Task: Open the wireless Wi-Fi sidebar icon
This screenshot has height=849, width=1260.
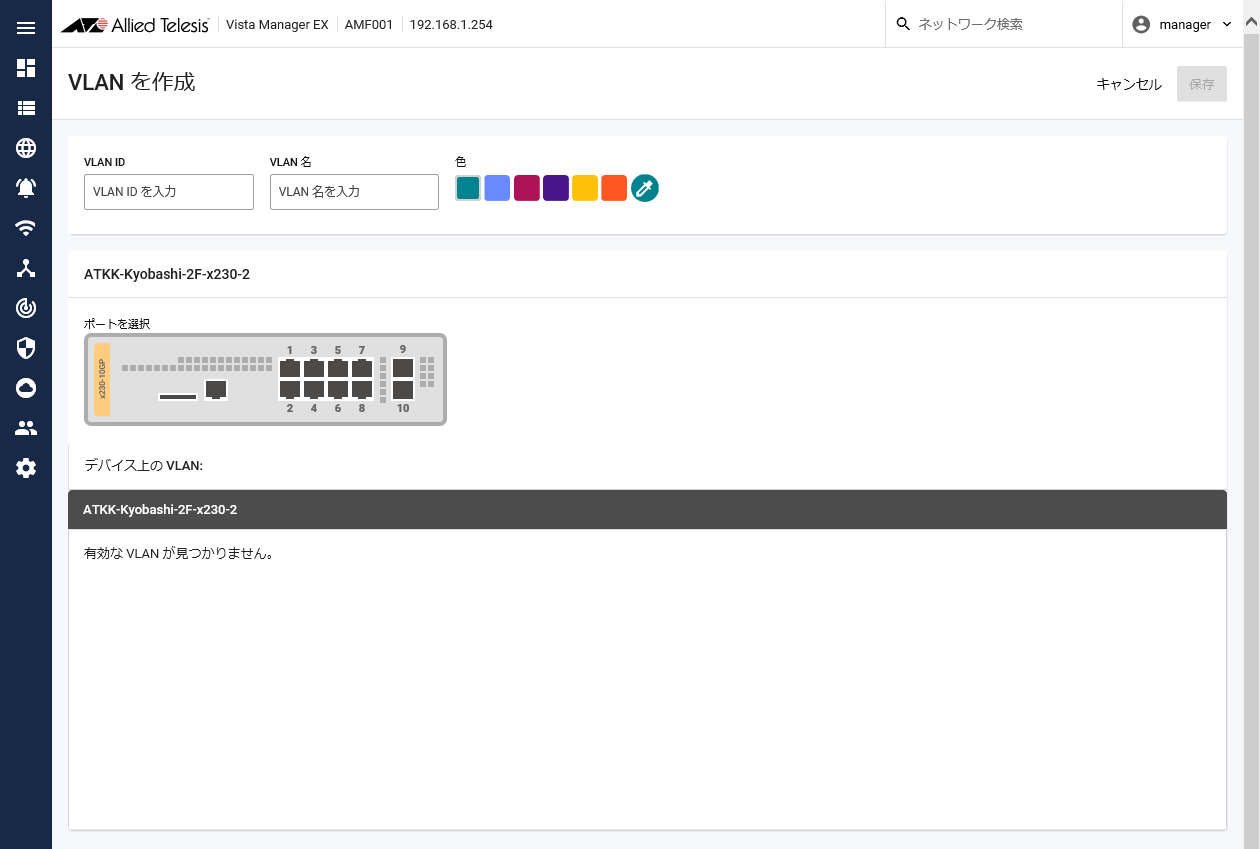Action: 26,228
